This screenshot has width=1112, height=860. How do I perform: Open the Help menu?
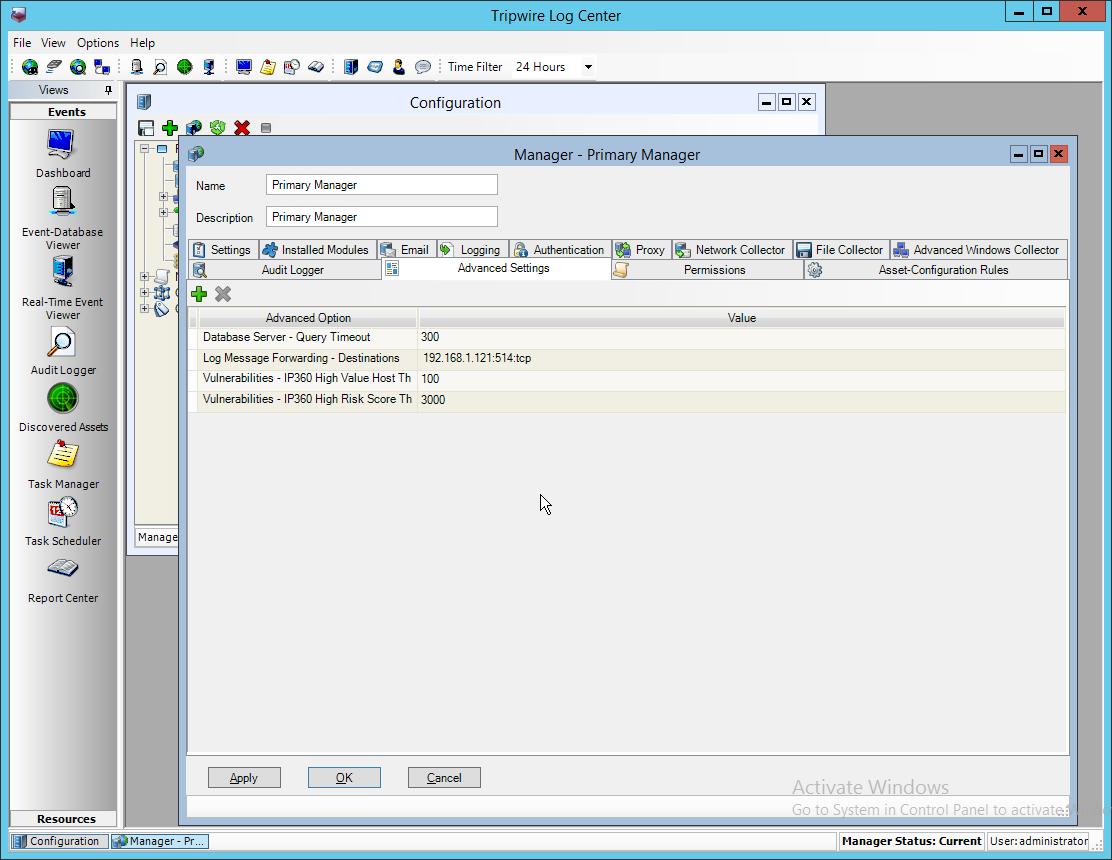click(x=143, y=43)
